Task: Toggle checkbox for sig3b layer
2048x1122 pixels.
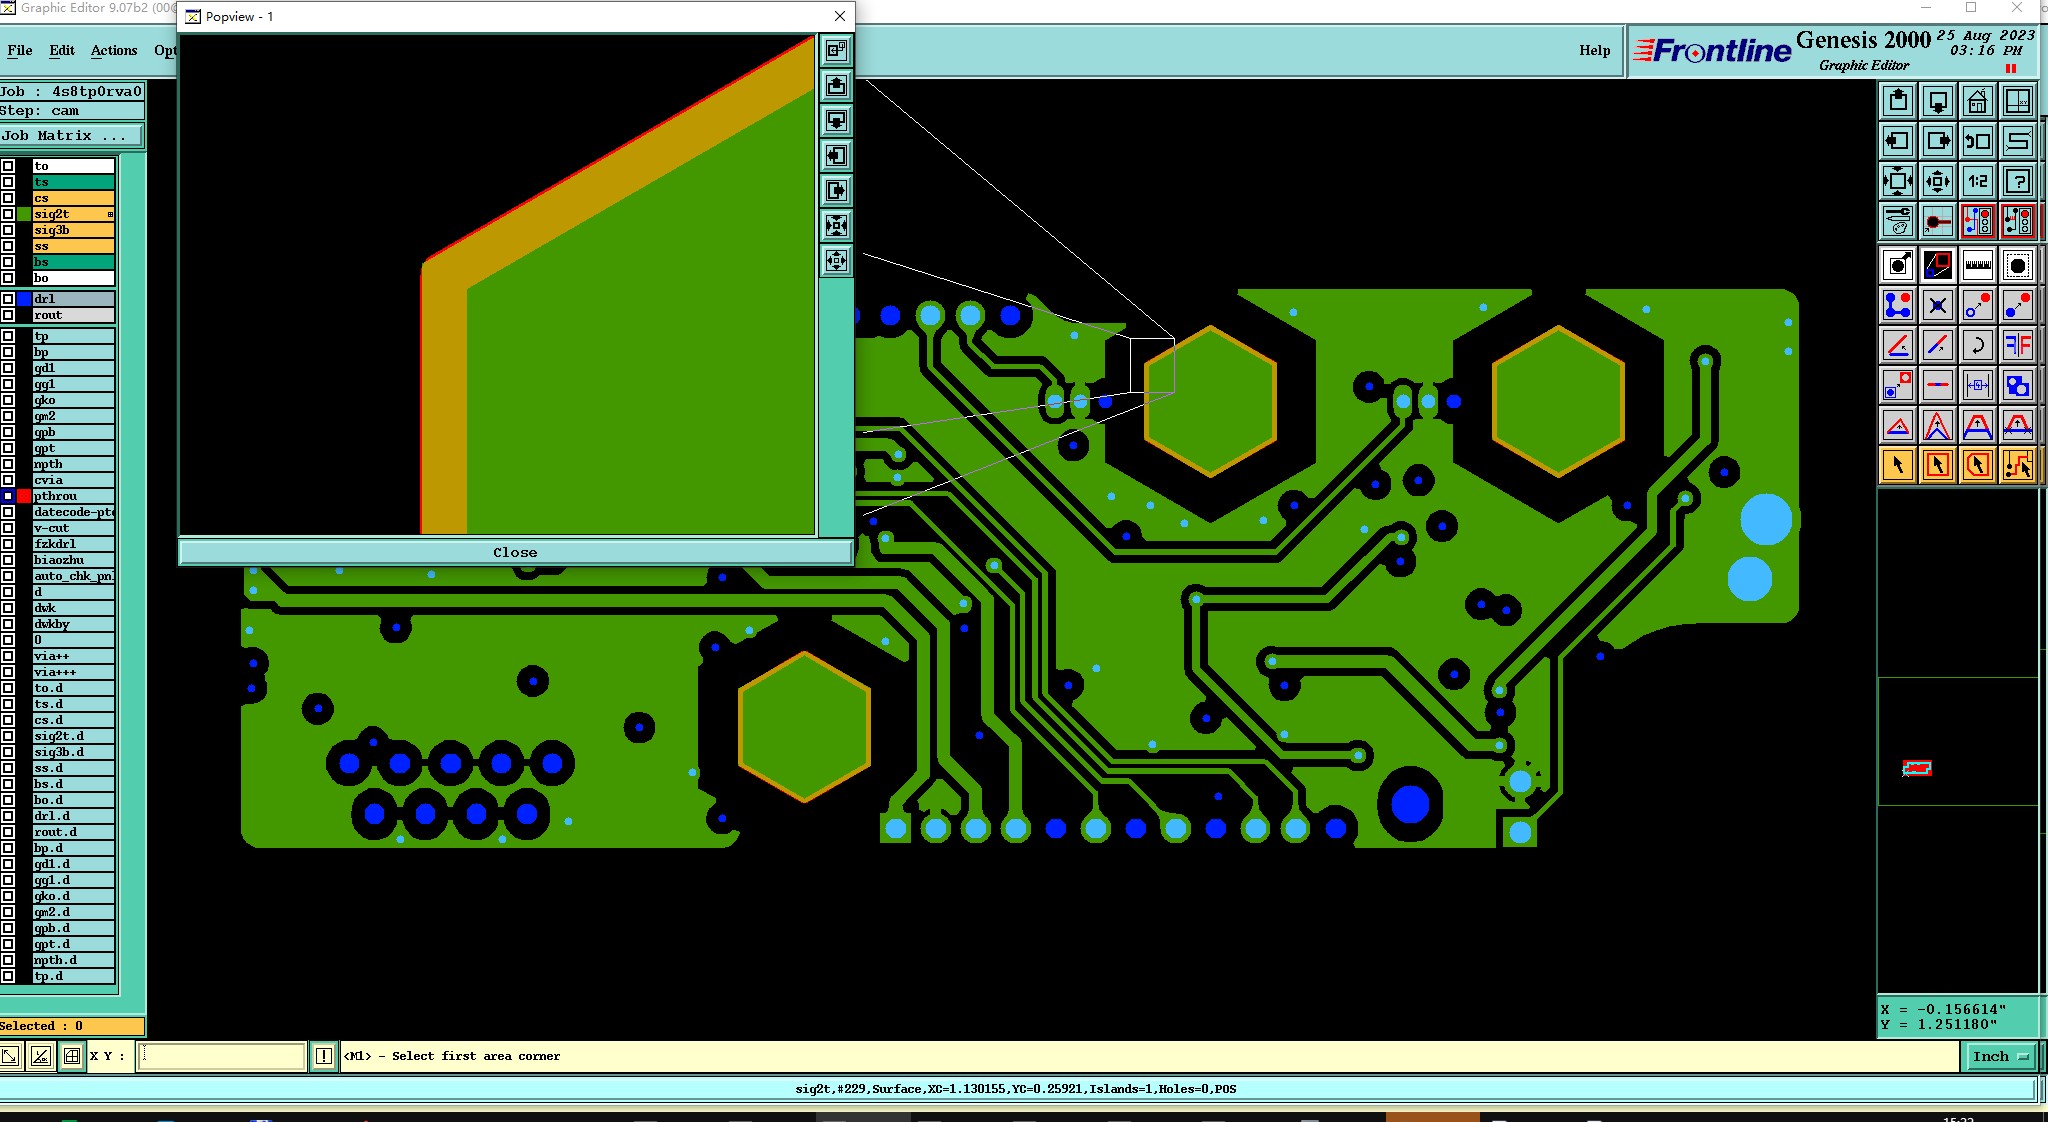Action: (x=8, y=230)
